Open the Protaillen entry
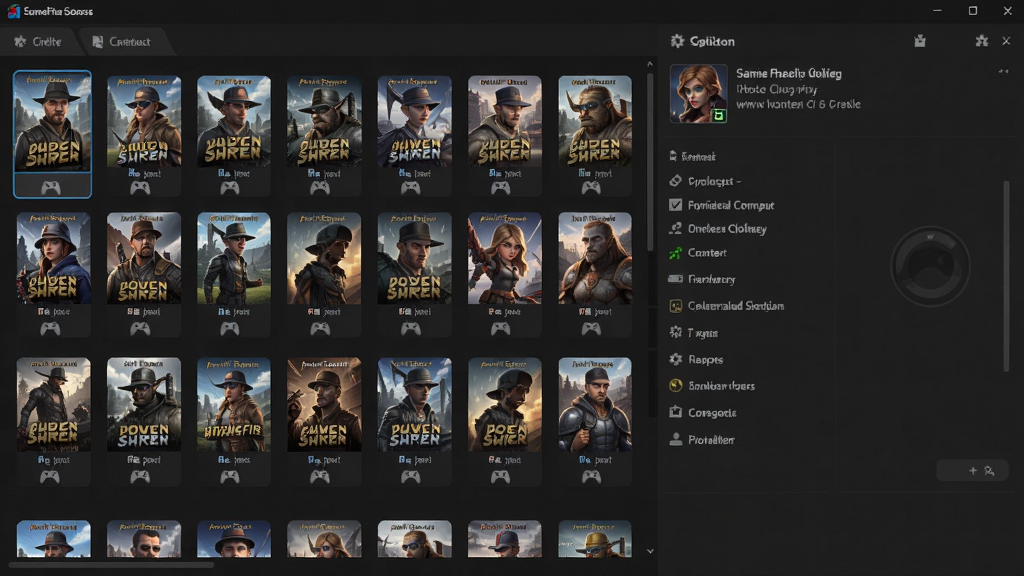 point(711,440)
